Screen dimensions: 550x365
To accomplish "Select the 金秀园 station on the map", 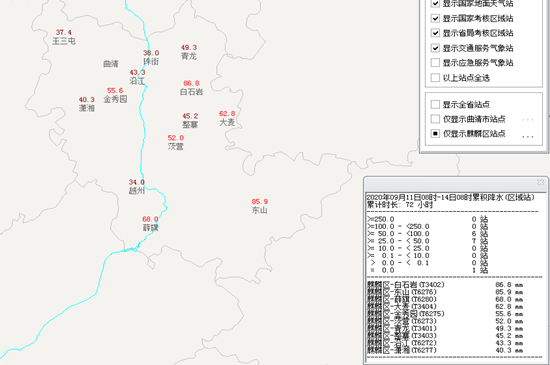I will point(115,99).
